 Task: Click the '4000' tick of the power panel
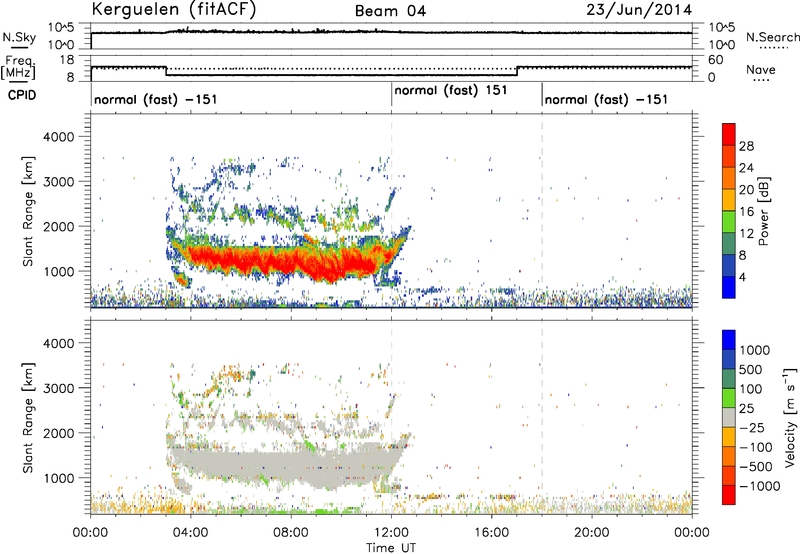[x=59, y=137]
